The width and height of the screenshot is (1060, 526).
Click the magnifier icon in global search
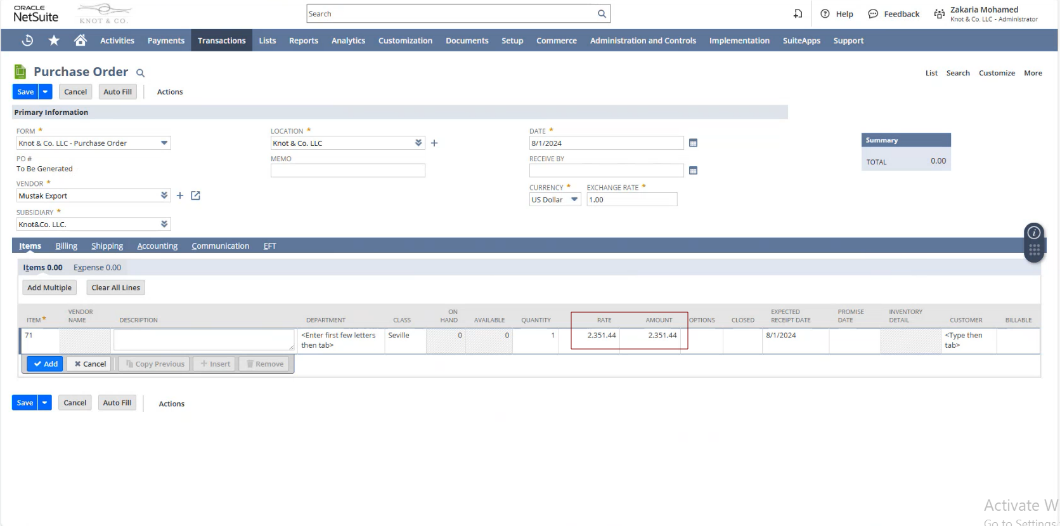[x=601, y=14]
